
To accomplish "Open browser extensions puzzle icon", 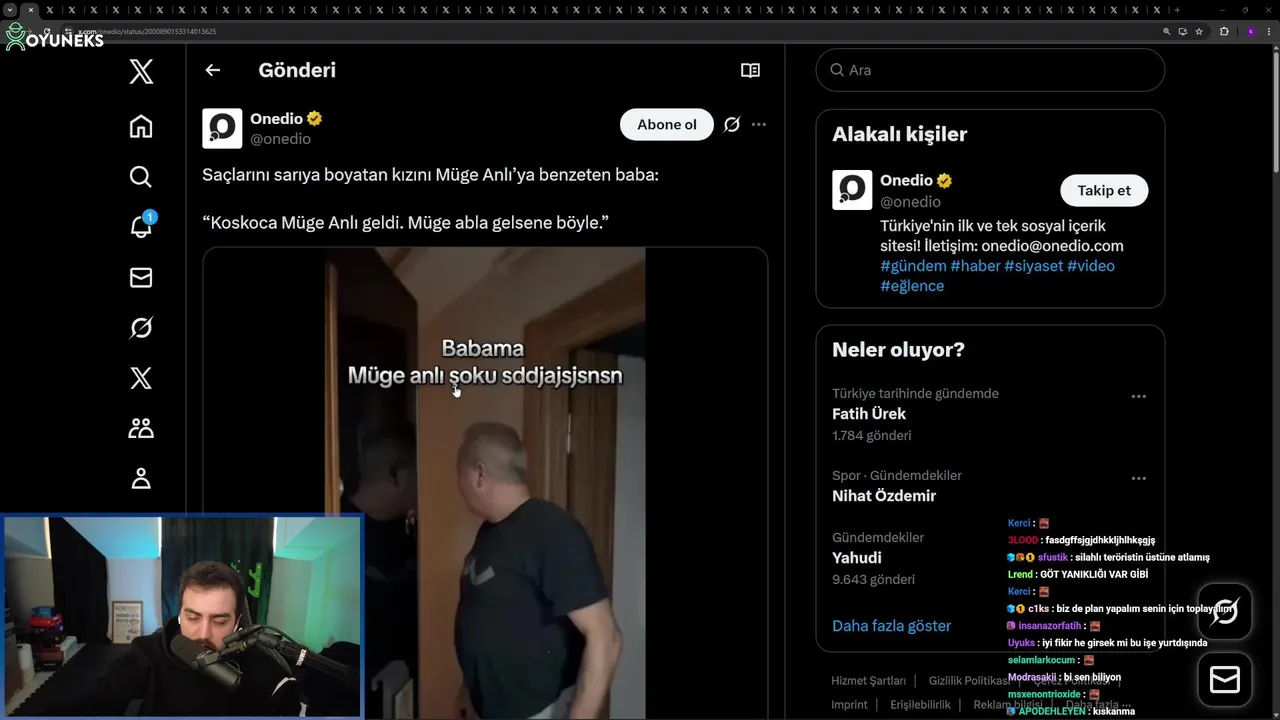I will coord(1224,31).
